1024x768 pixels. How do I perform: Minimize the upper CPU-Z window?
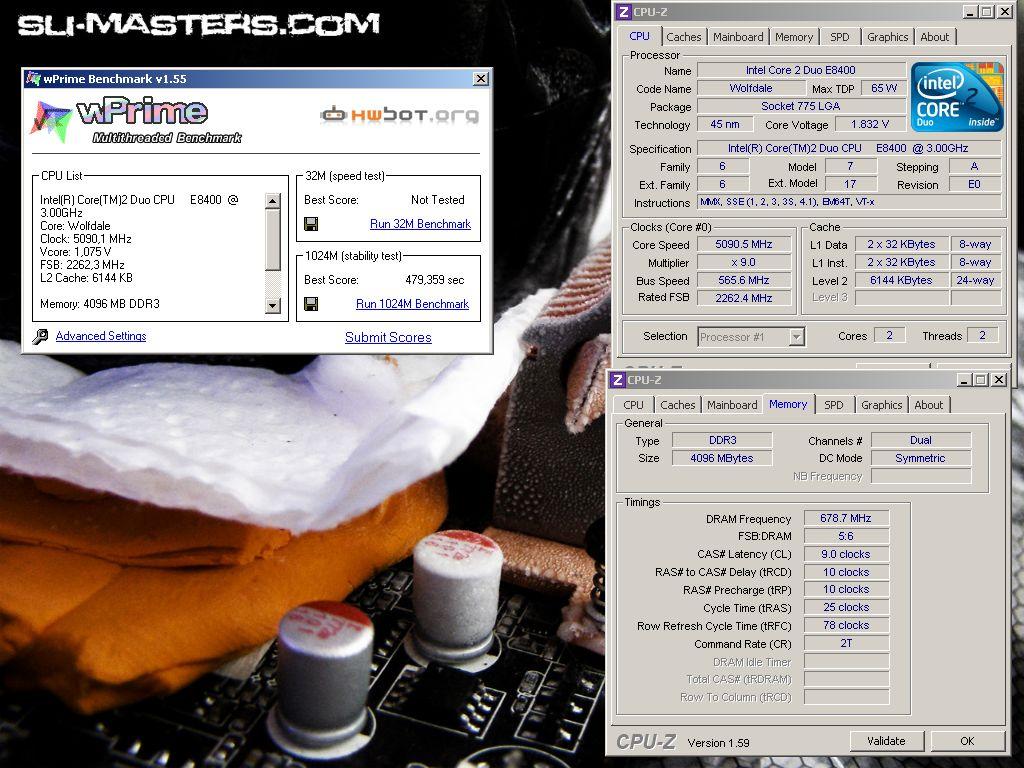[x=970, y=12]
